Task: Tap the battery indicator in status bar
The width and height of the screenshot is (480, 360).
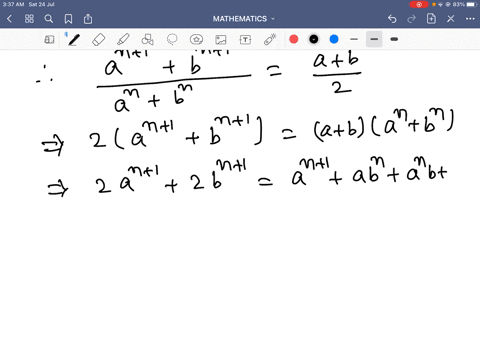Action: [x=472, y=4]
